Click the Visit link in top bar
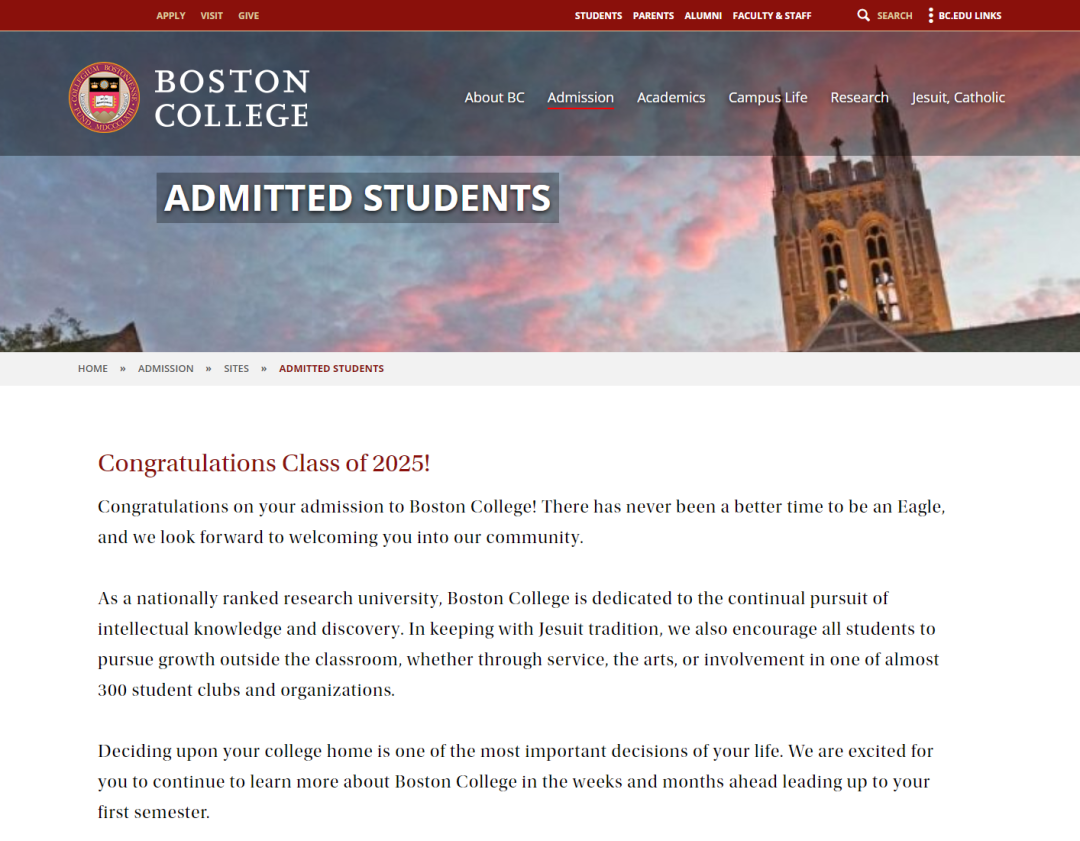The width and height of the screenshot is (1080, 841). pos(211,15)
